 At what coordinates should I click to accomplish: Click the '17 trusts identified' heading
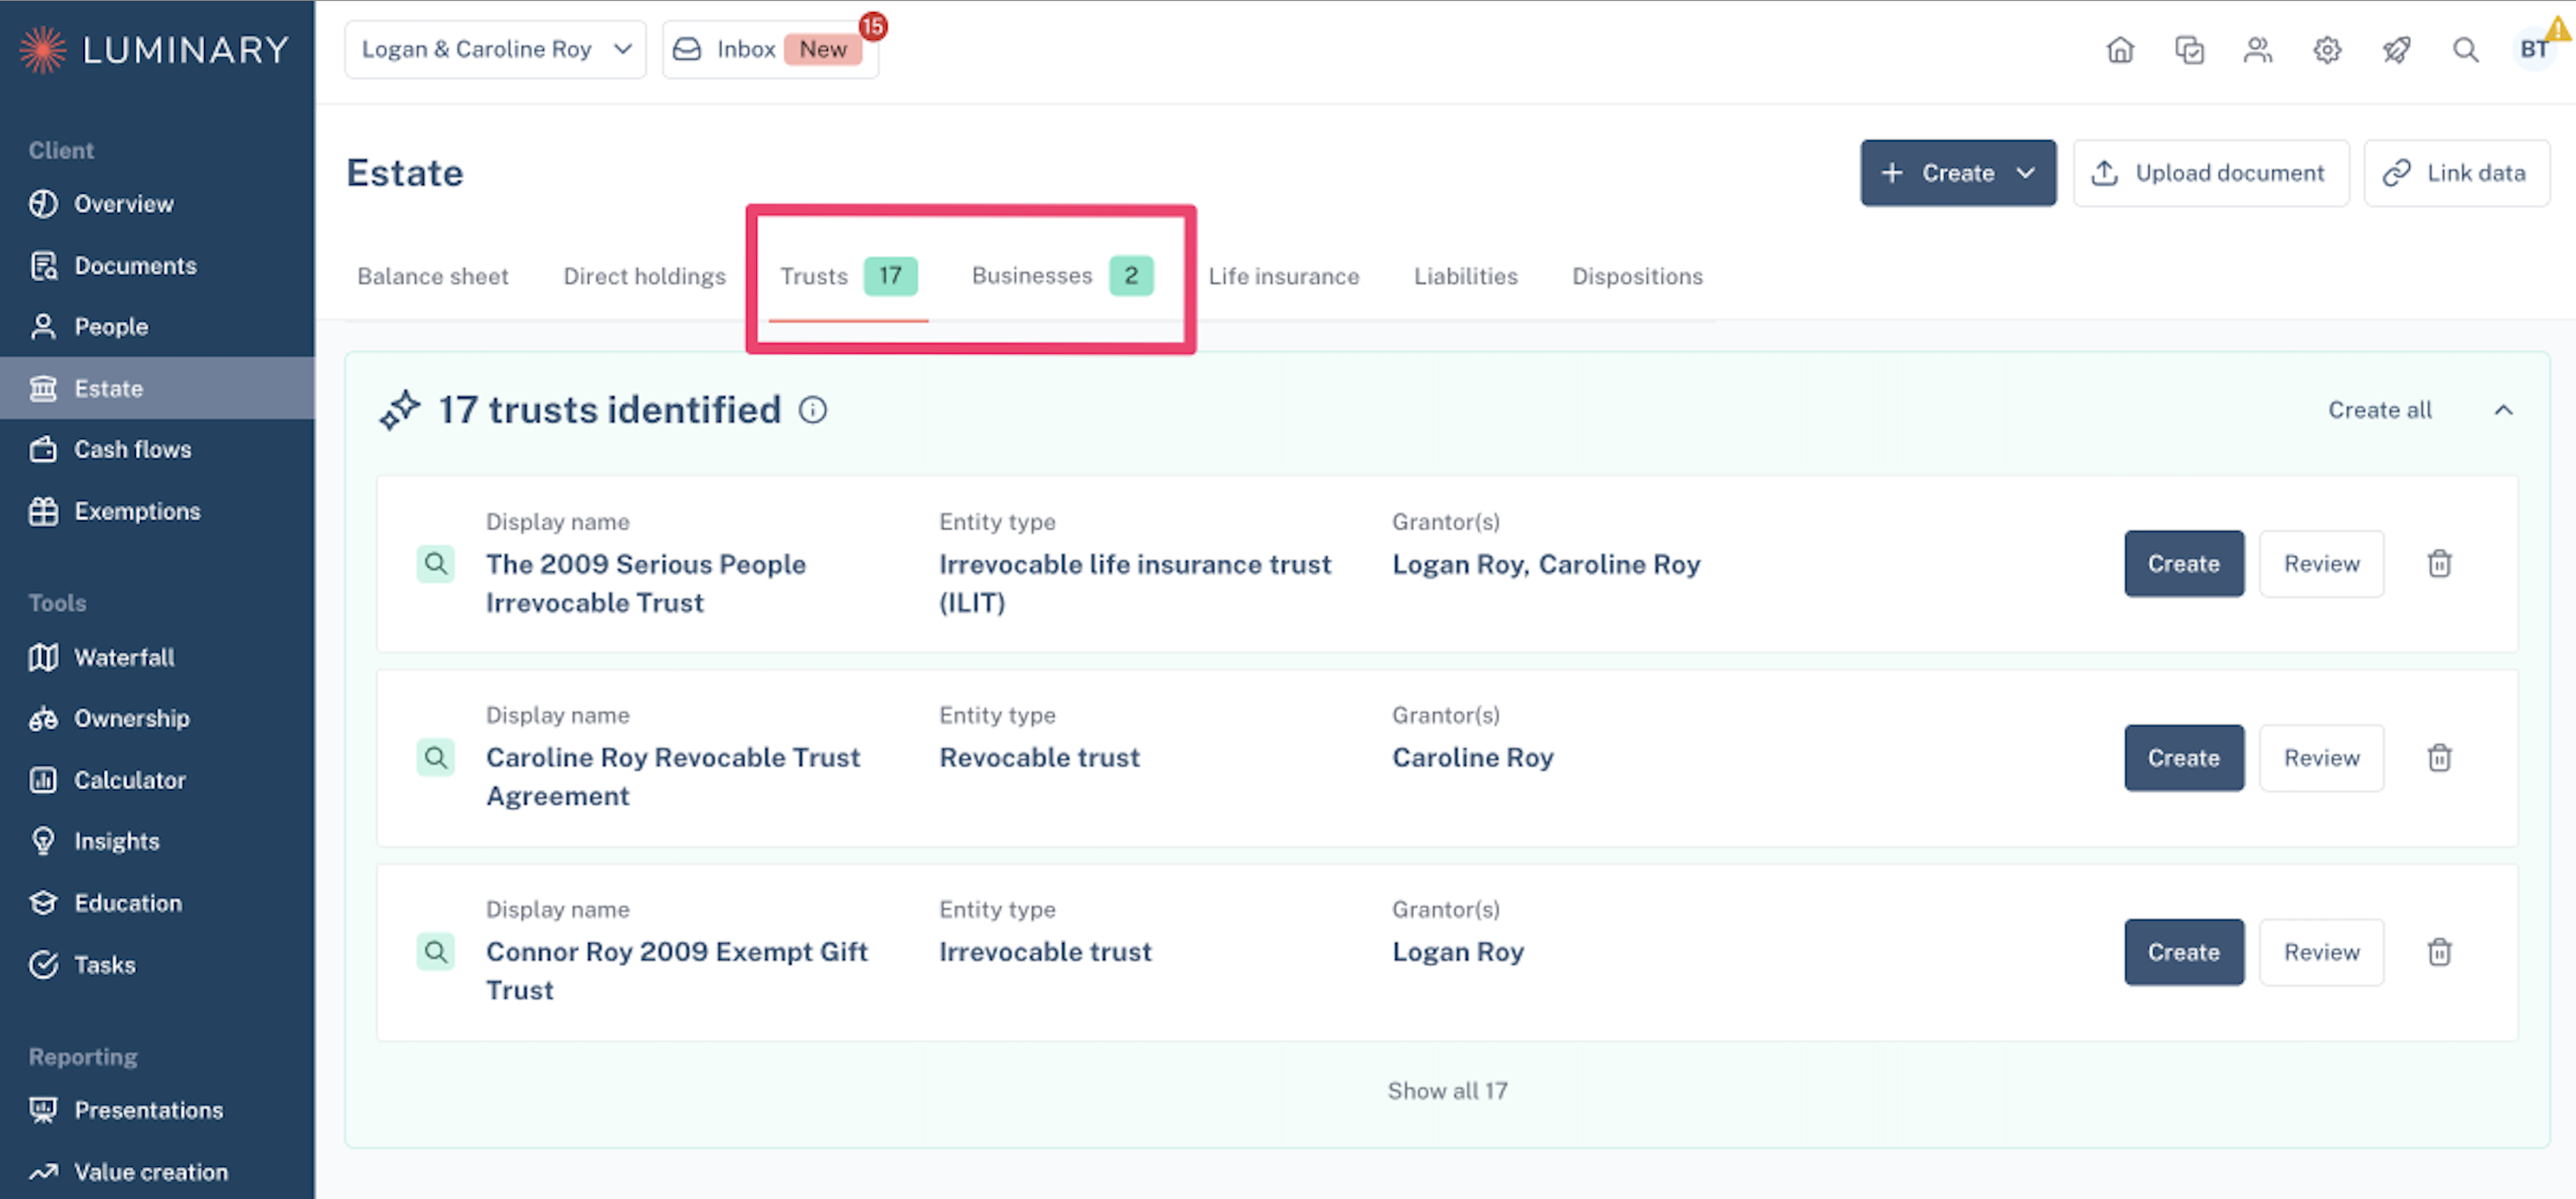pyautogui.click(x=610, y=410)
